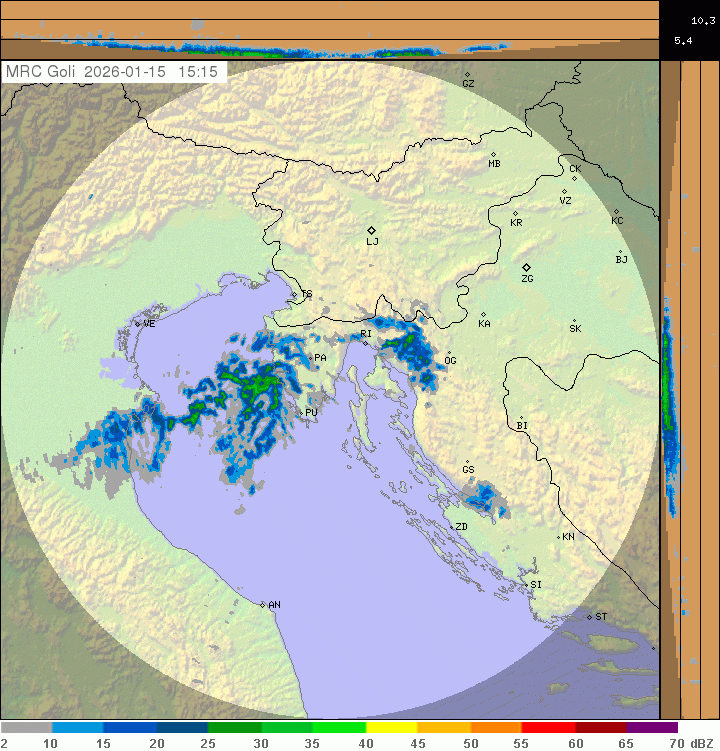Image resolution: width=720 pixels, height=751 pixels.
Task: Click the PU city marker
Action: pyautogui.click(x=300, y=411)
